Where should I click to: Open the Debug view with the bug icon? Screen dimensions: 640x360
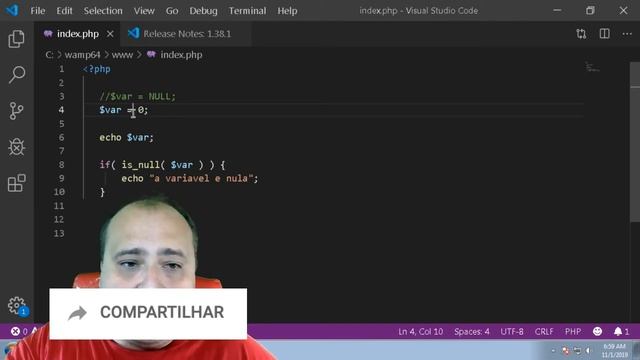pos(16,147)
